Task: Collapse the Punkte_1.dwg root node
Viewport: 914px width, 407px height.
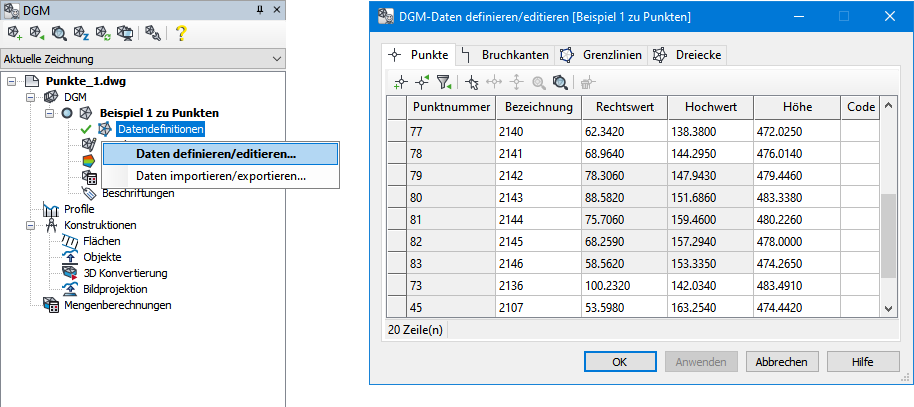Action: coord(12,81)
